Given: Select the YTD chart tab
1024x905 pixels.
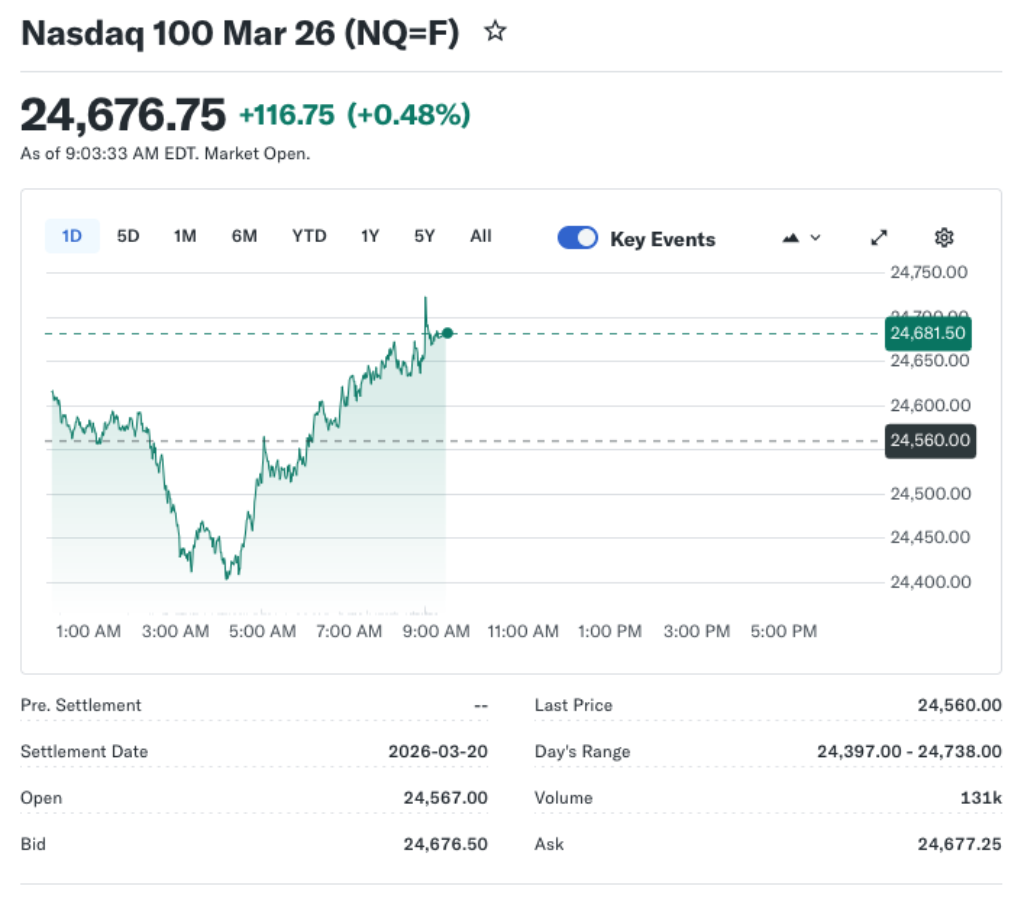Looking at the screenshot, I should point(309,236).
